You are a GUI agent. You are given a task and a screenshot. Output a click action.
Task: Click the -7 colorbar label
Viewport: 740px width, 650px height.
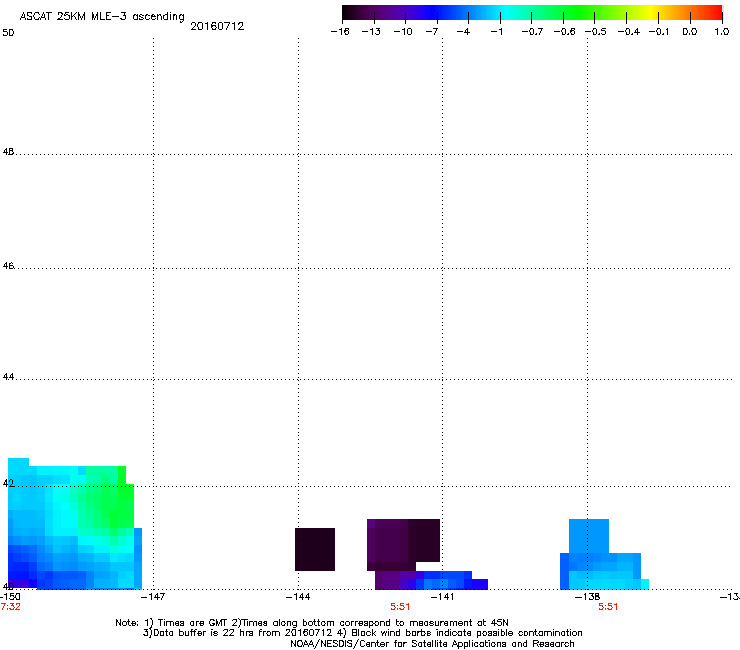pyautogui.click(x=432, y=32)
